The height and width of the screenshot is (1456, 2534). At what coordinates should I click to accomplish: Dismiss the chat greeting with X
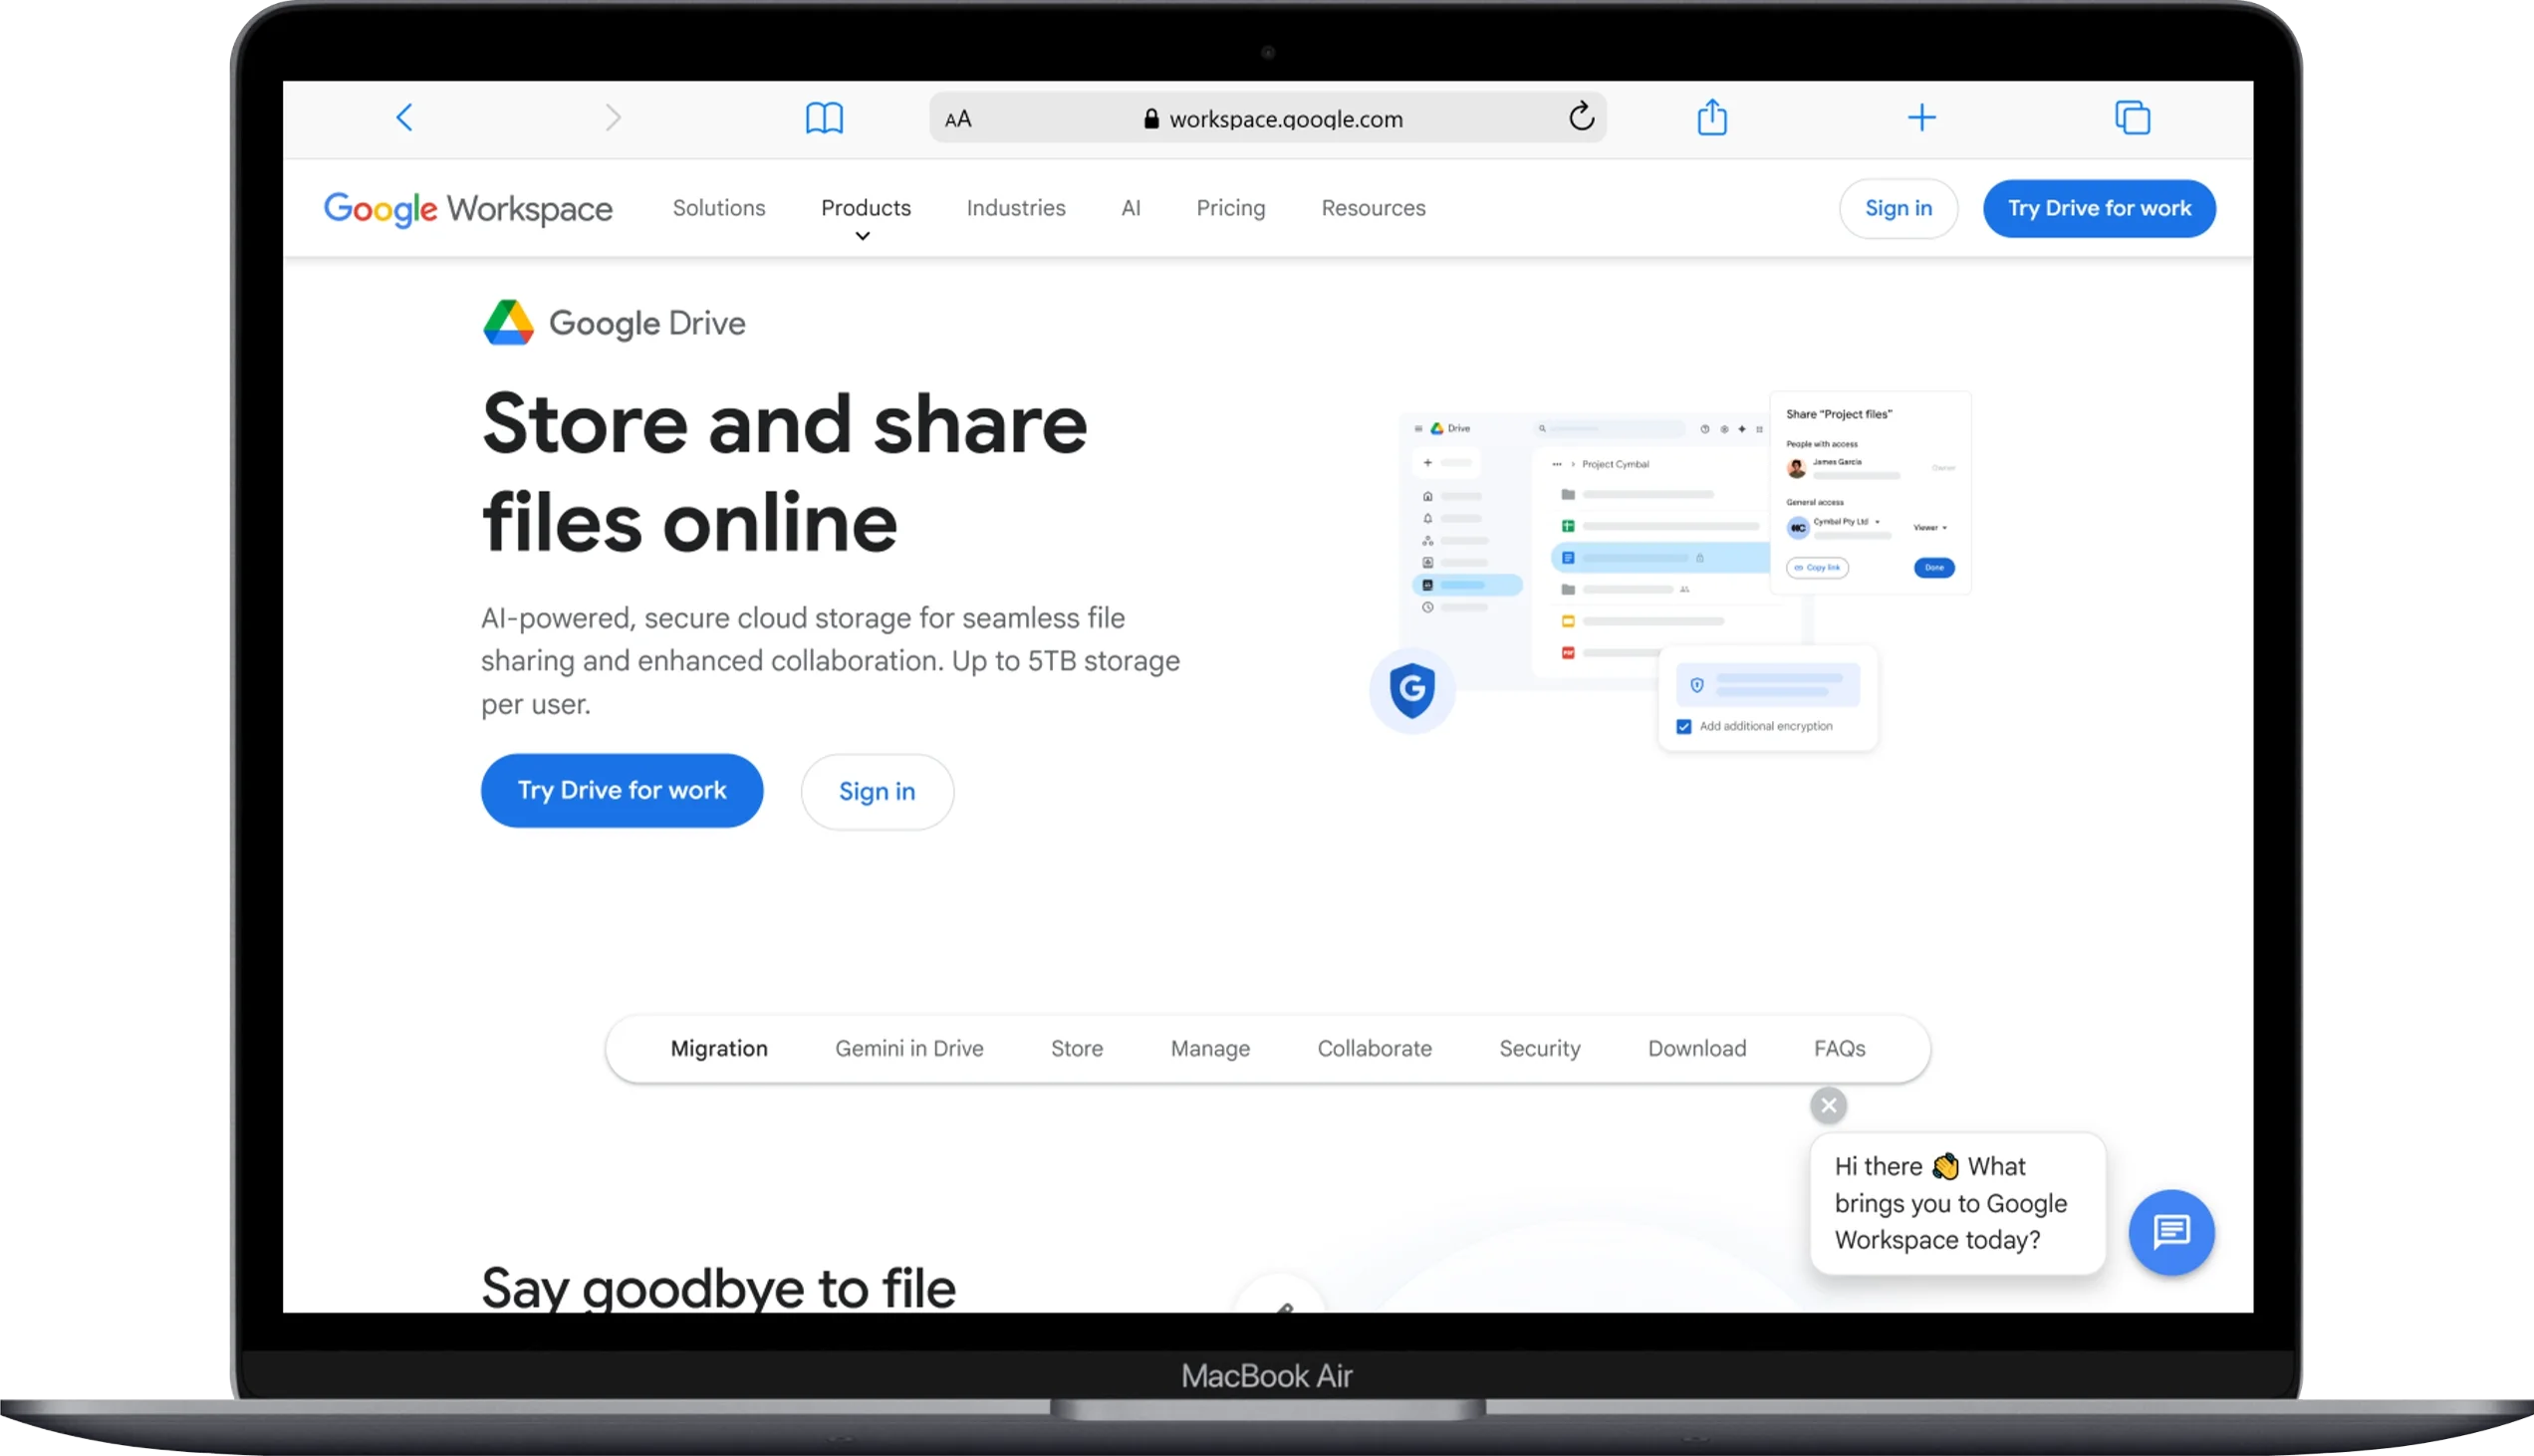pyautogui.click(x=1828, y=1105)
